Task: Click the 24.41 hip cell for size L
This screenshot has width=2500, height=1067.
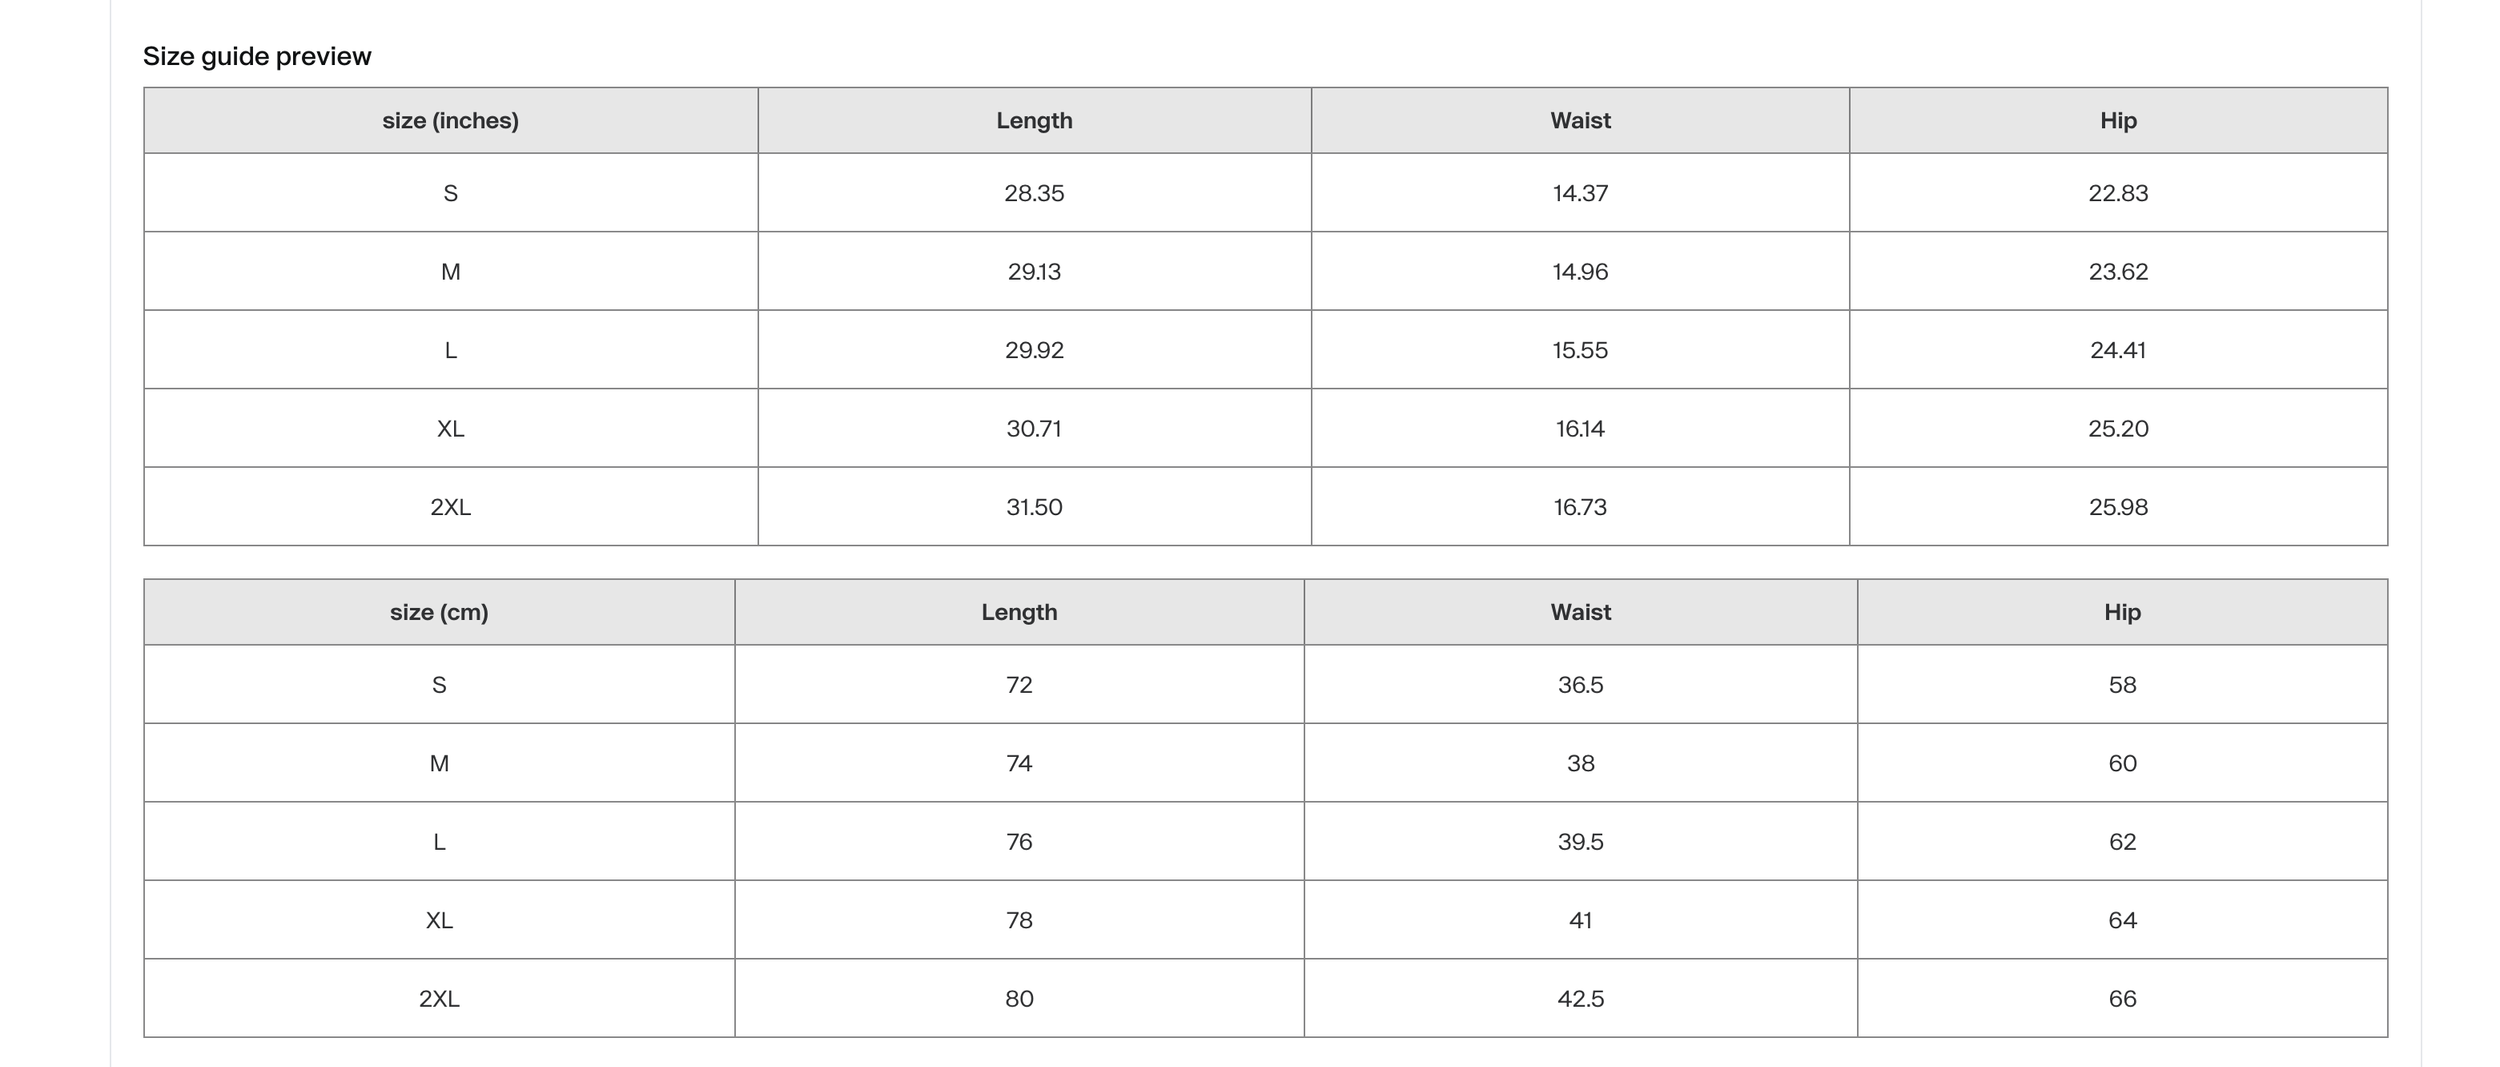Action: pos(2118,350)
